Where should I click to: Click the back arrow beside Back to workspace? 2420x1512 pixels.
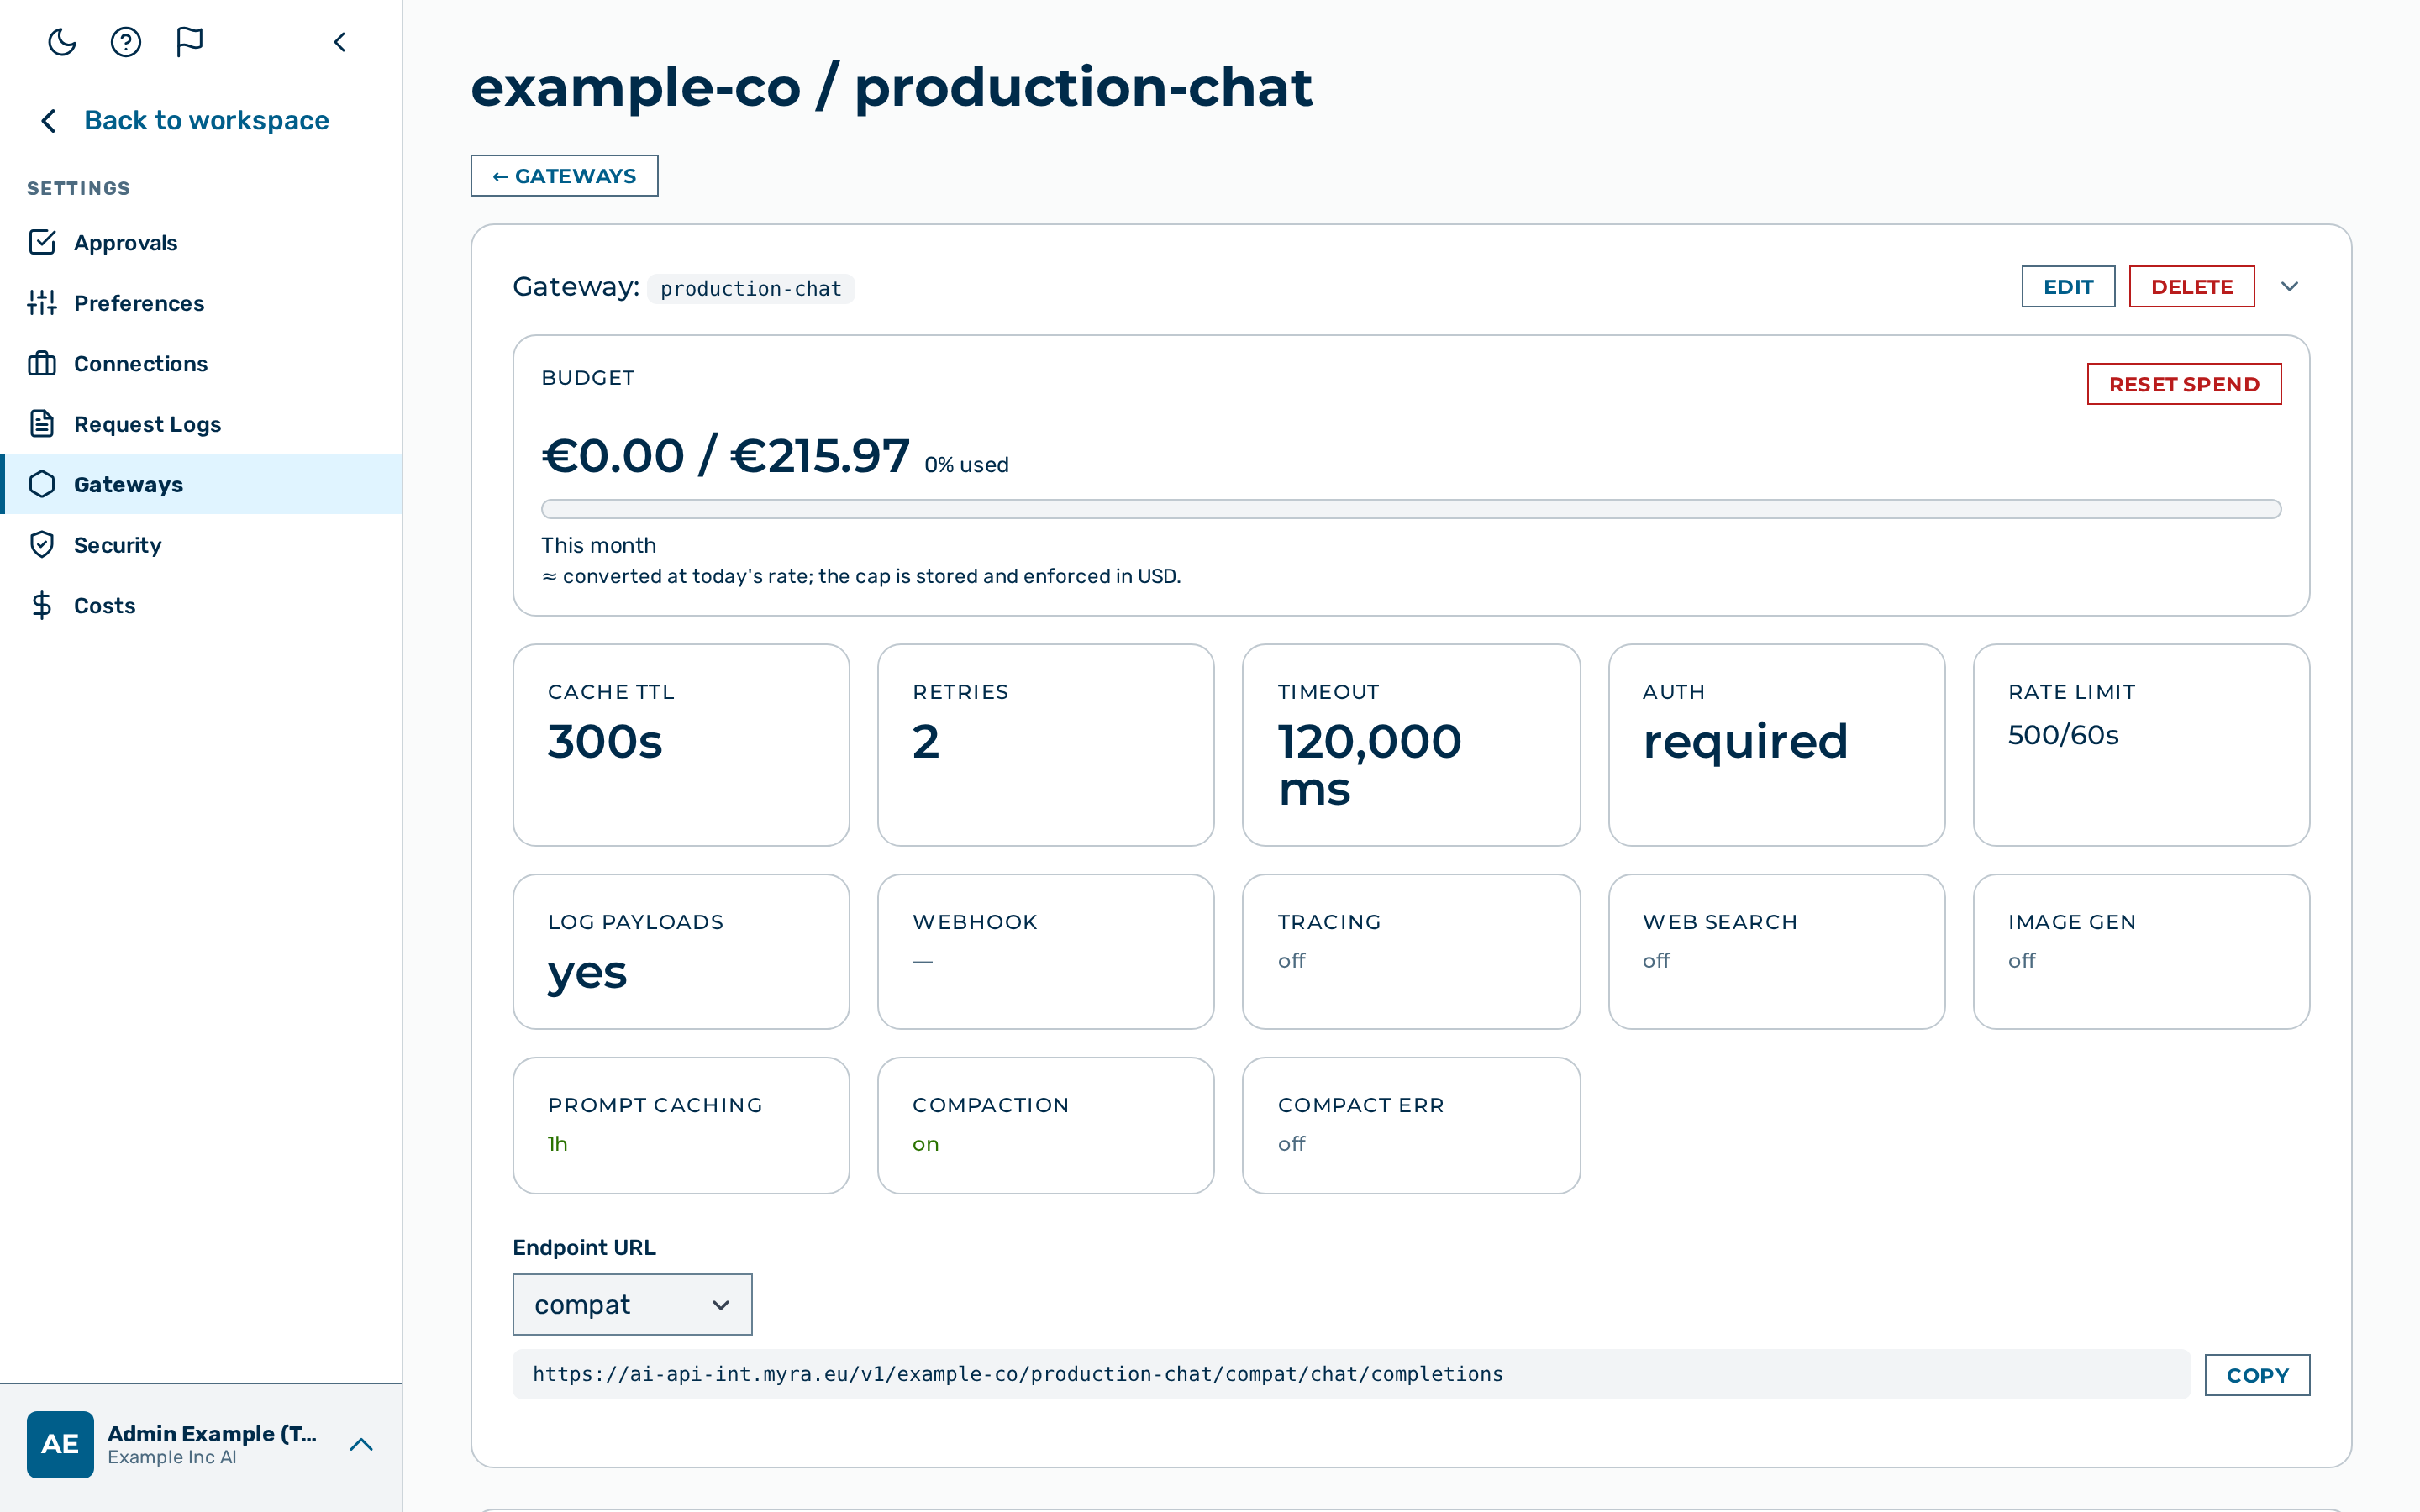48,121
